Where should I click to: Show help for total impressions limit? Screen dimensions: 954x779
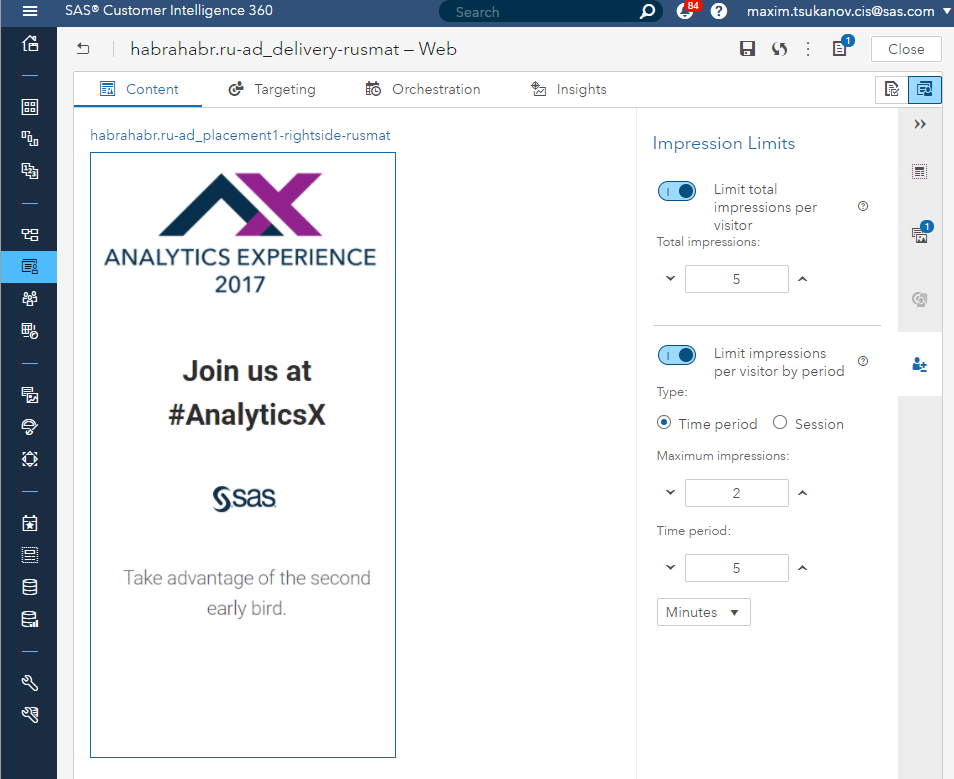pos(863,206)
